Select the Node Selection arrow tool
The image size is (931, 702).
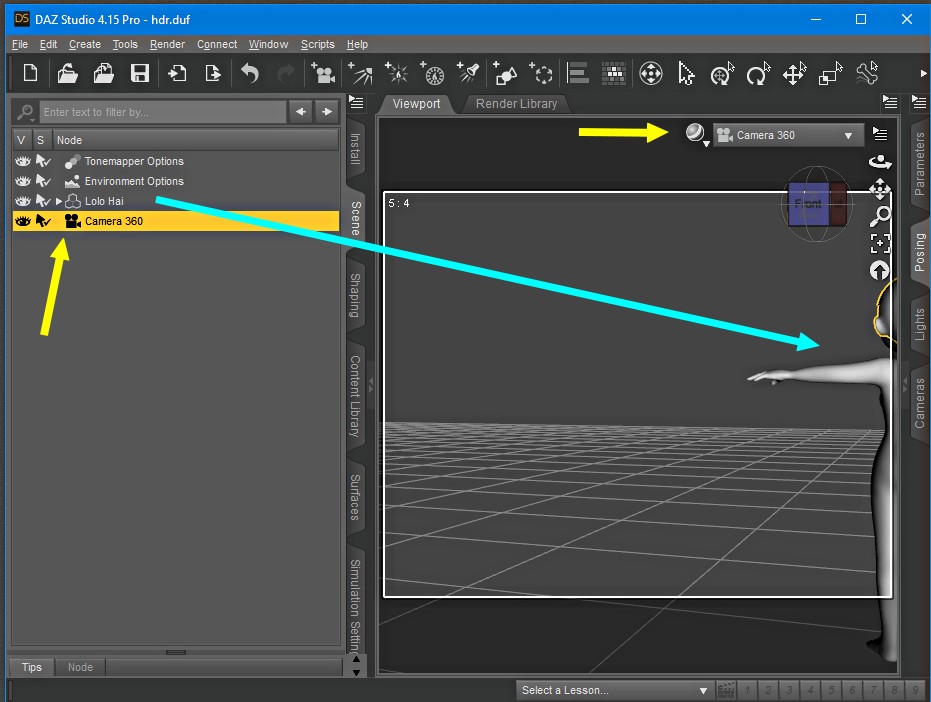(686, 74)
